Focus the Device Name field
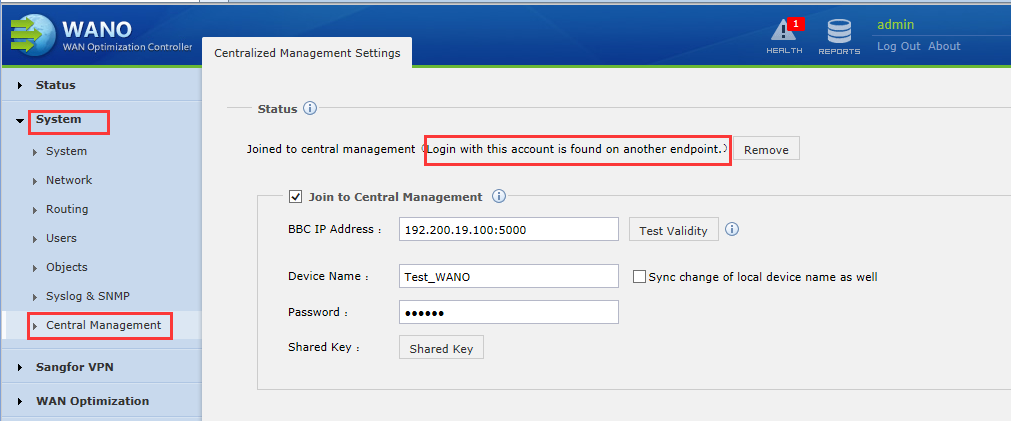Viewport: 1011px width, 421px height. pos(509,277)
